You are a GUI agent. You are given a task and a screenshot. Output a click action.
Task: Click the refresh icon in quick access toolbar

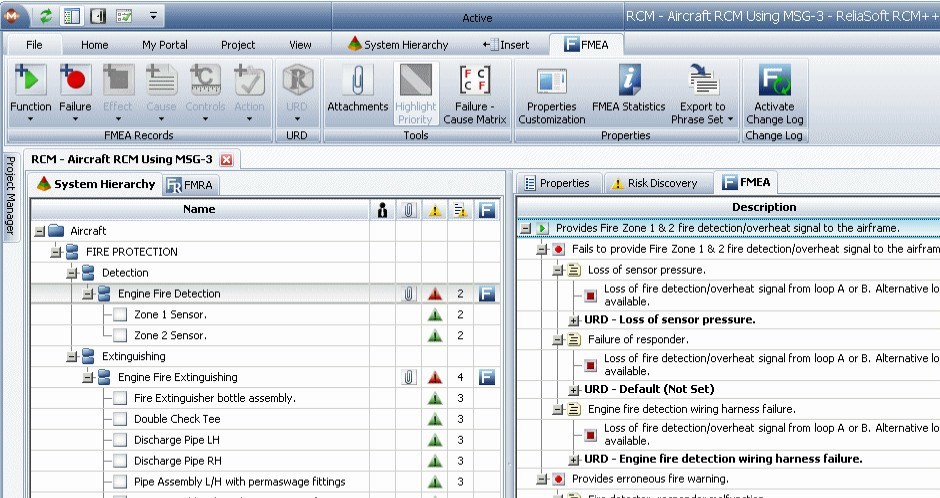[46, 16]
